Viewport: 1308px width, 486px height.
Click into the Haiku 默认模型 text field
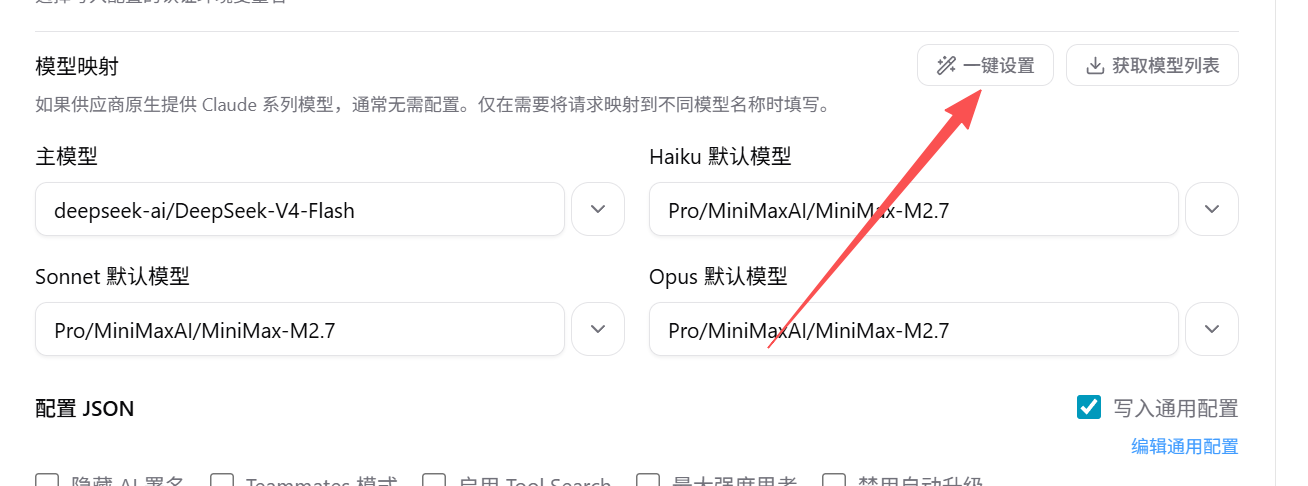[x=914, y=209]
